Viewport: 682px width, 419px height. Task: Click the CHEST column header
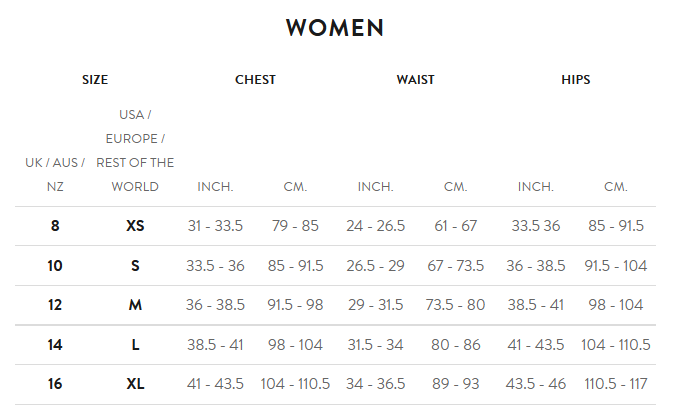[255, 80]
